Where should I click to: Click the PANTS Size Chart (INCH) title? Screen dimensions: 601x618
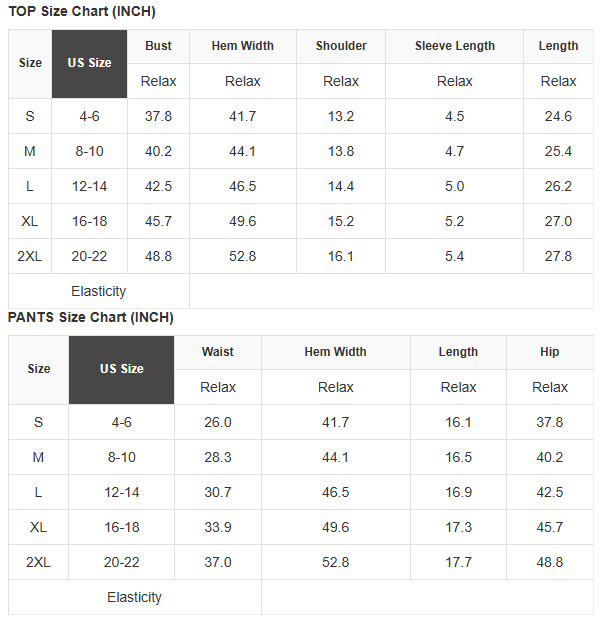click(x=91, y=317)
